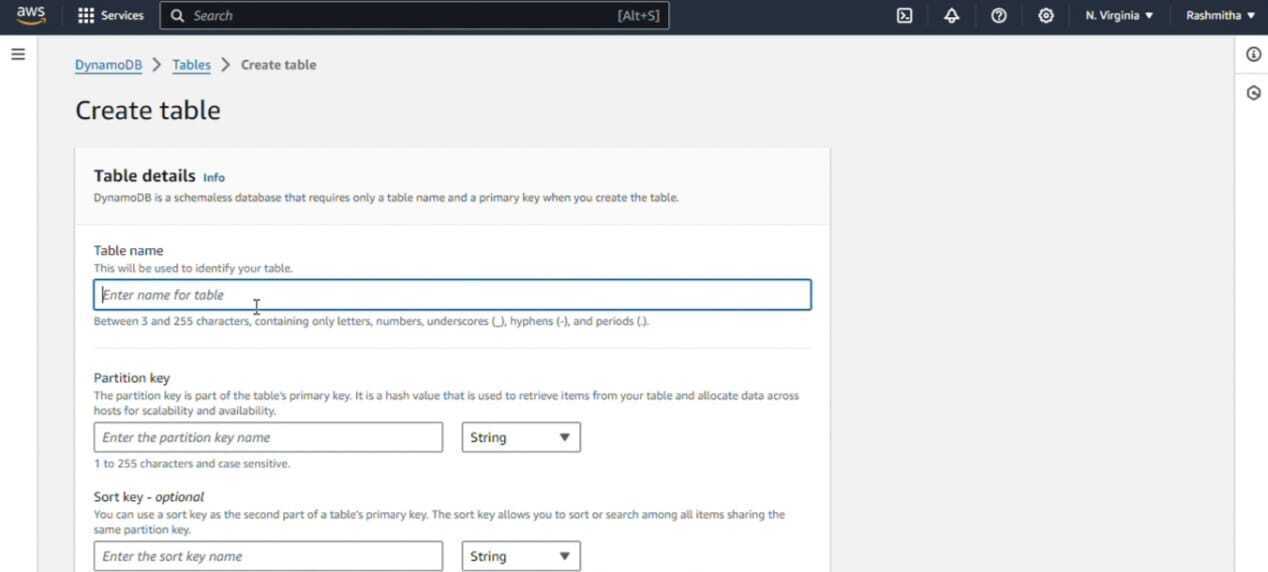Click the Partition key label
Image resolution: width=1268 pixels, height=572 pixels.
132,378
